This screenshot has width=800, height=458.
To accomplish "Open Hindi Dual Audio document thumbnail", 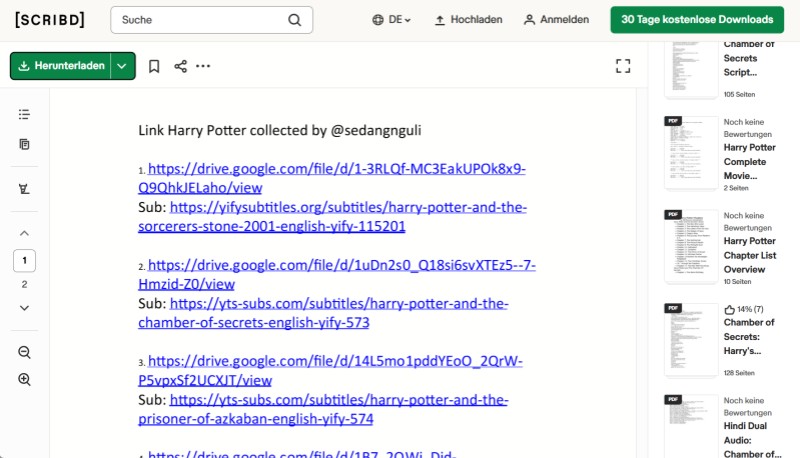I will (691, 426).
